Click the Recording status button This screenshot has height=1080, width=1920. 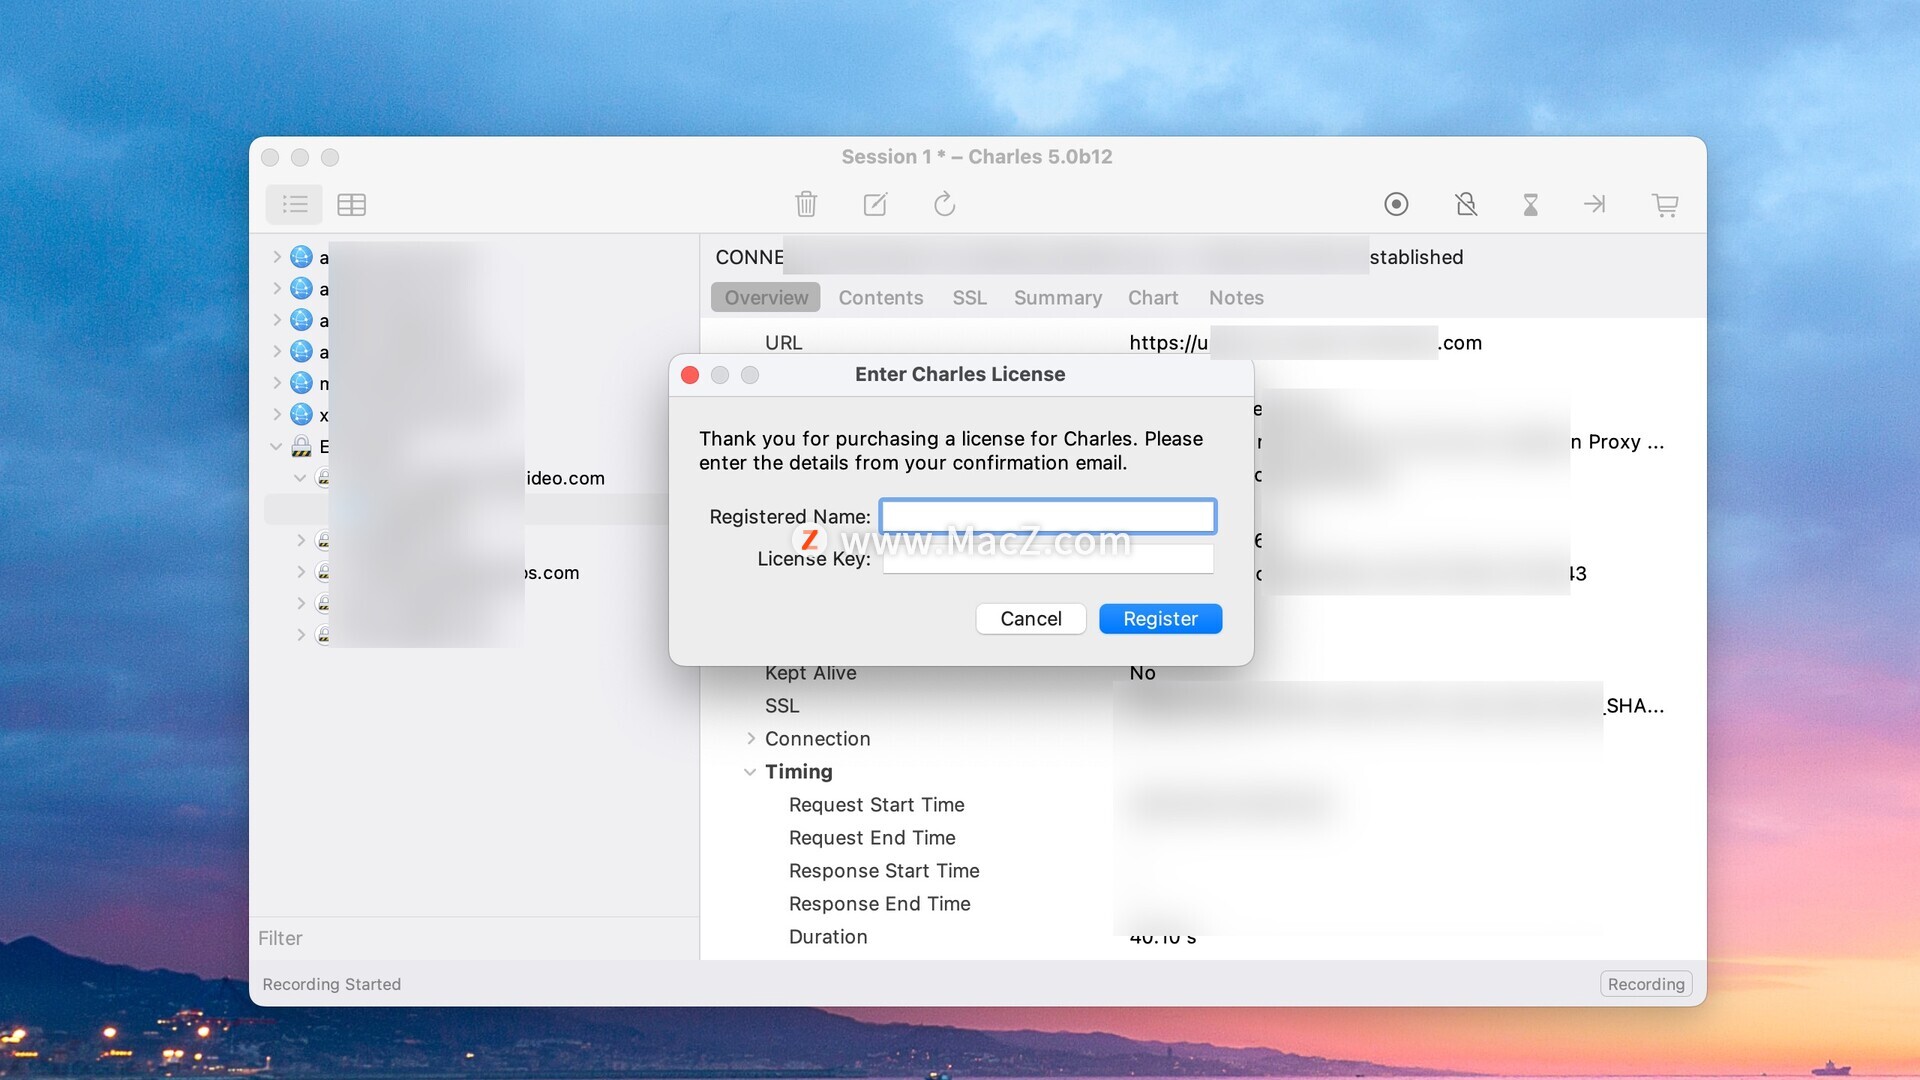(1645, 984)
